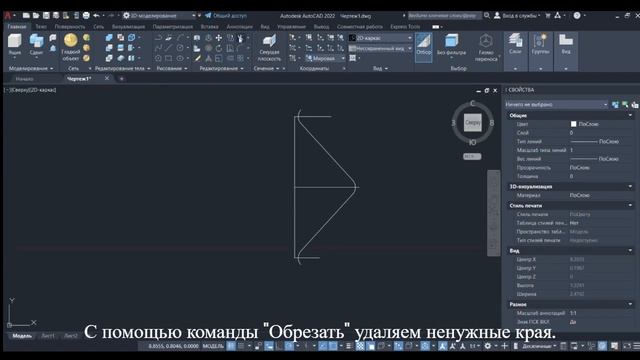
Task: Click the Цвет ПоСлою color swatch
Action: (573, 124)
